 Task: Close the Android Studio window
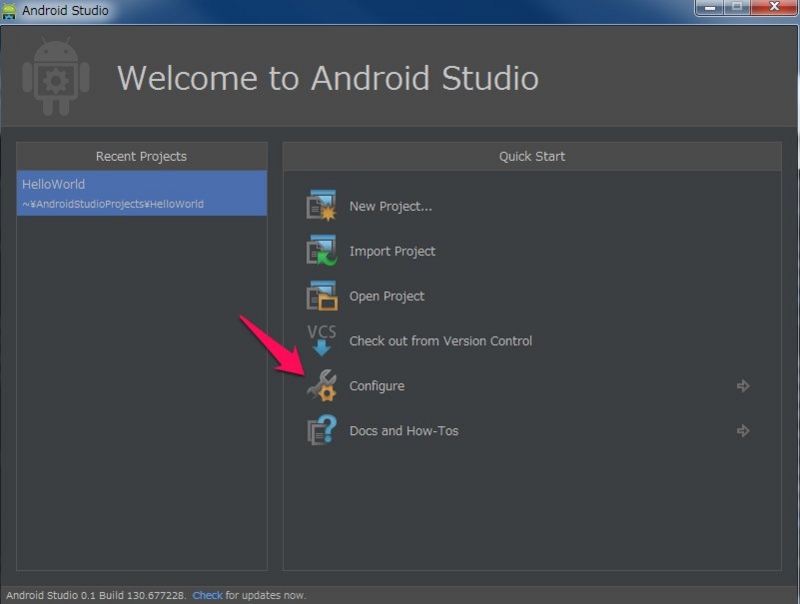[774, 7]
